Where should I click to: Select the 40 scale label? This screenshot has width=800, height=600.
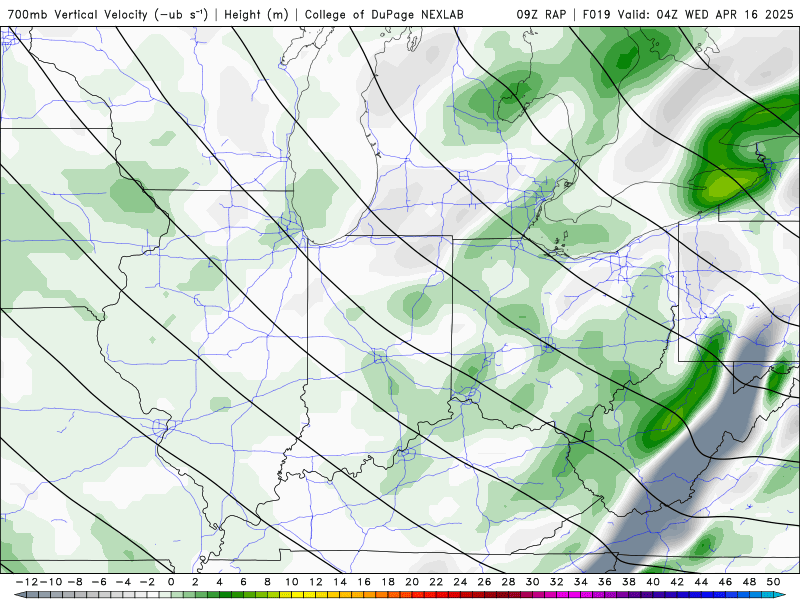coord(653,582)
